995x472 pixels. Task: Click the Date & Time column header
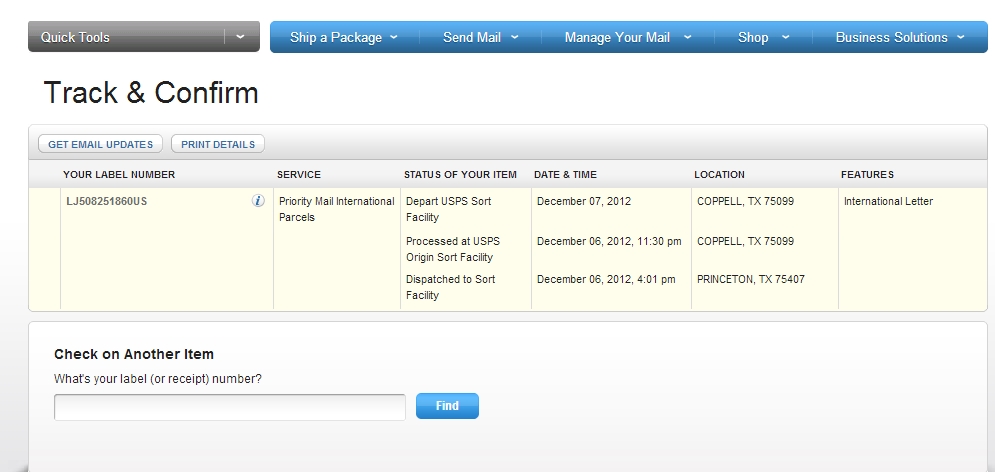(x=565, y=174)
